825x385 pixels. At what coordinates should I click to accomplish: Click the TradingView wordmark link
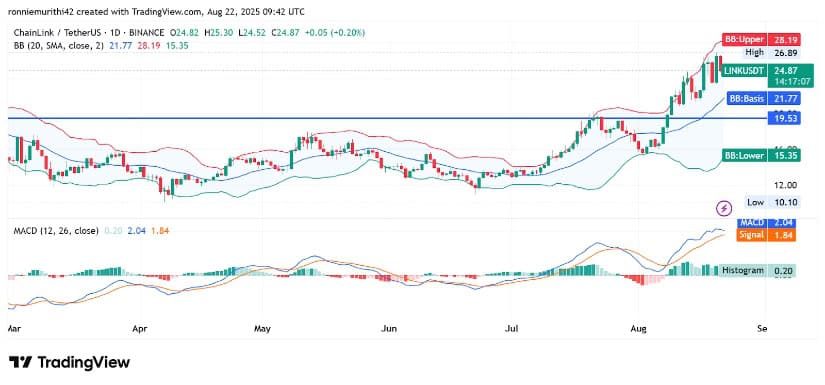pyautogui.click(x=83, y=362)
